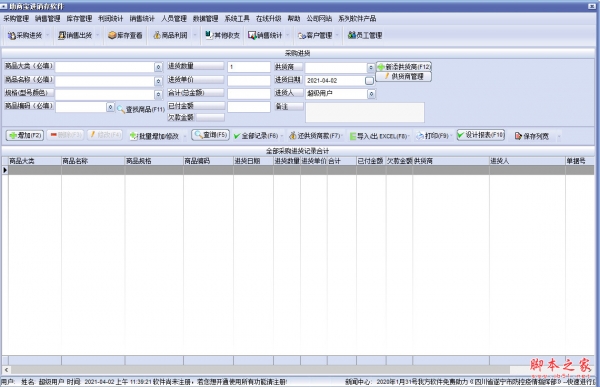The height and width of the screenshot is (387, 600).
Task: Open 员工管理 toolbar item
Action: [365, 36]
